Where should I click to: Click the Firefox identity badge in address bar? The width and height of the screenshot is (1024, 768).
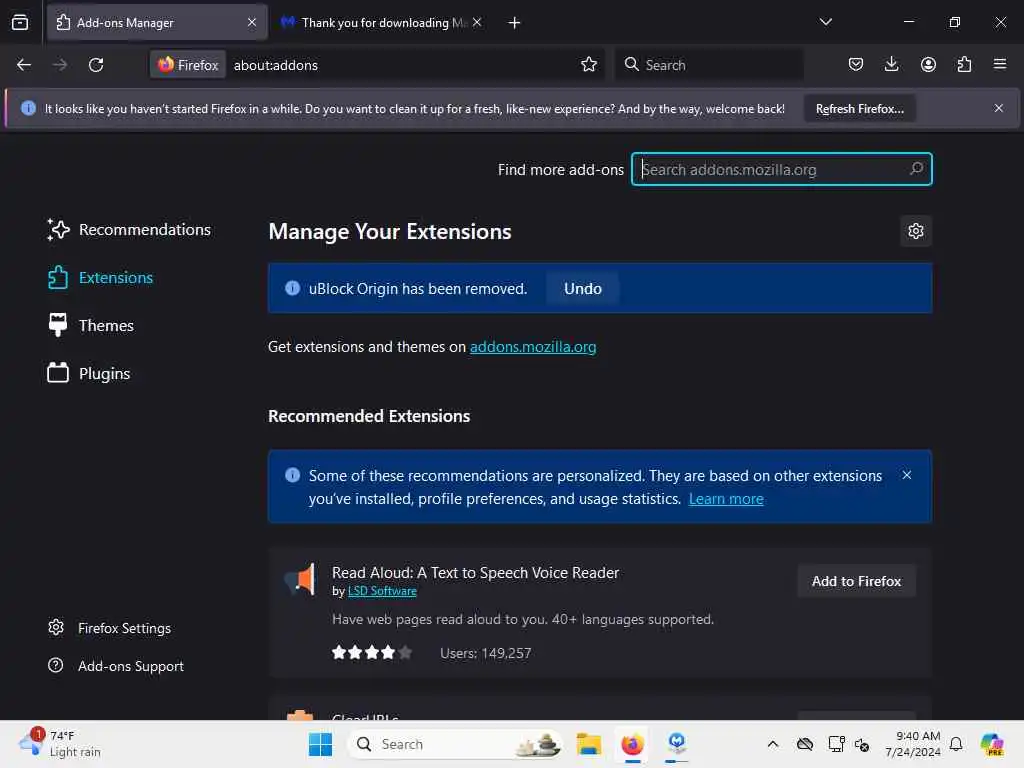coord(188,65)
